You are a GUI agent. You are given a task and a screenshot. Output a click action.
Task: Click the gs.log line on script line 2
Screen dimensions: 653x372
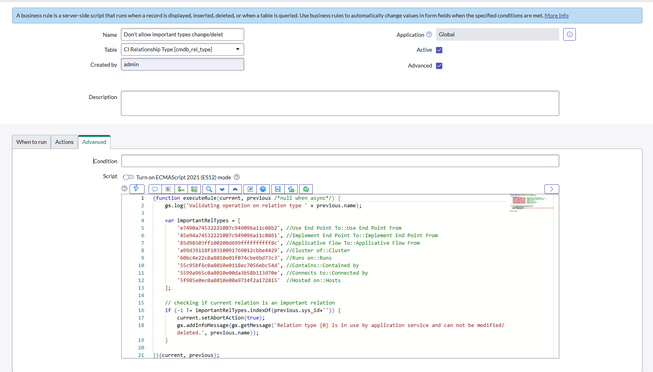point(263,206)
